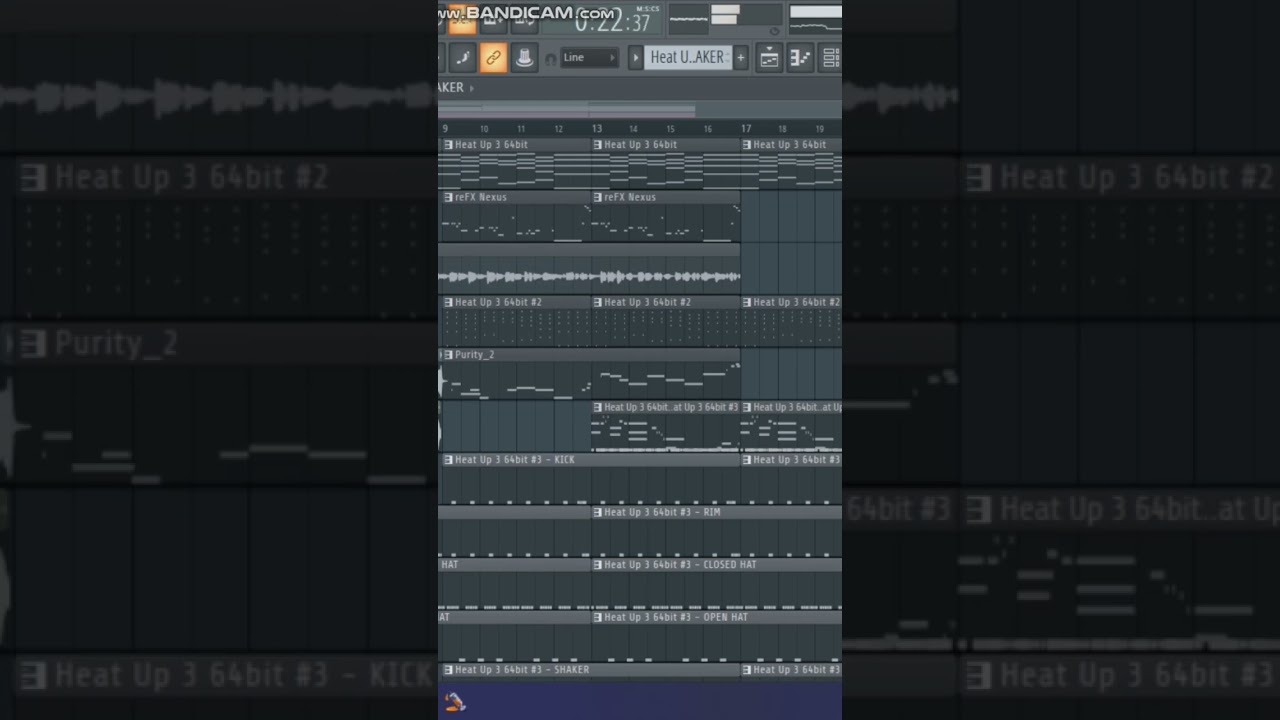1280x720 pixels.
Task: Open the Playlist view icon
Action: [769, 58]
